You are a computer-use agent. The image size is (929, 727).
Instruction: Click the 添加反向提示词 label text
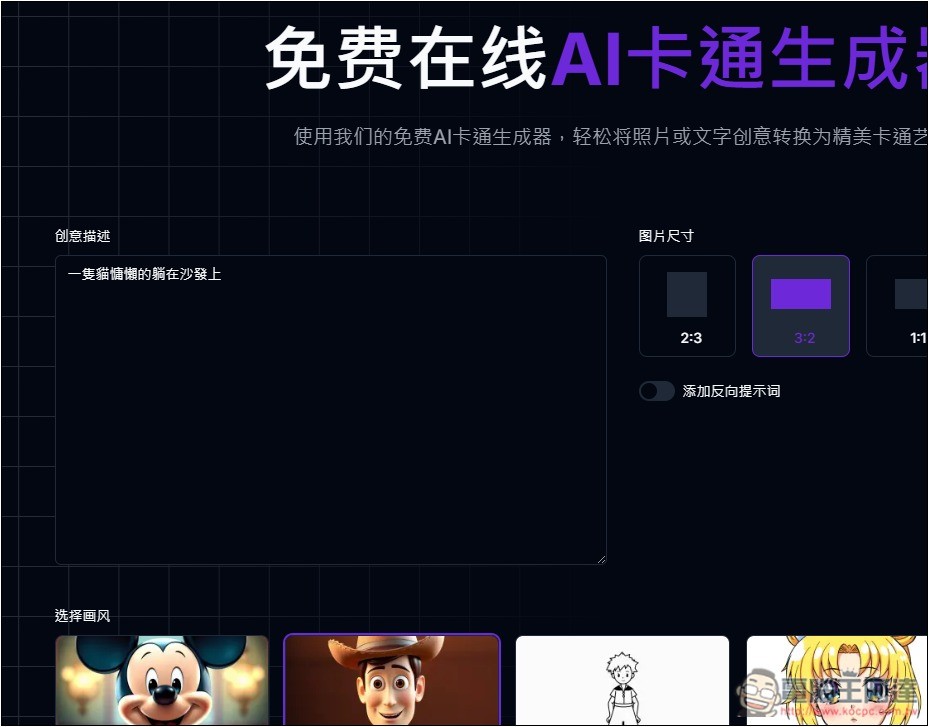pos(731,391)
